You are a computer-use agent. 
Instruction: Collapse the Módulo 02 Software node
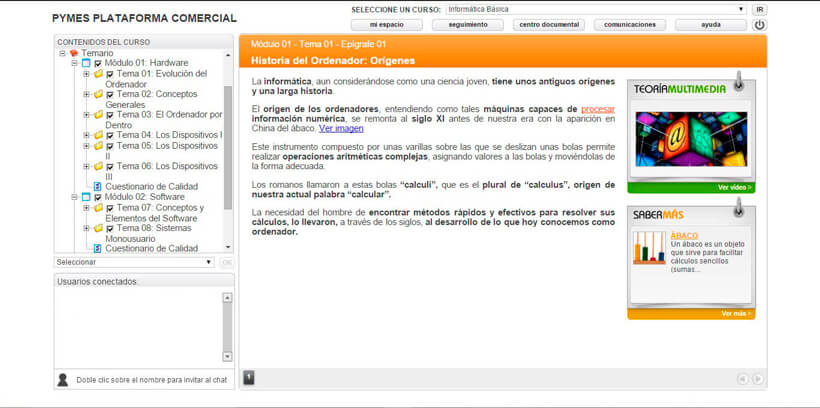tap(74, 198)
